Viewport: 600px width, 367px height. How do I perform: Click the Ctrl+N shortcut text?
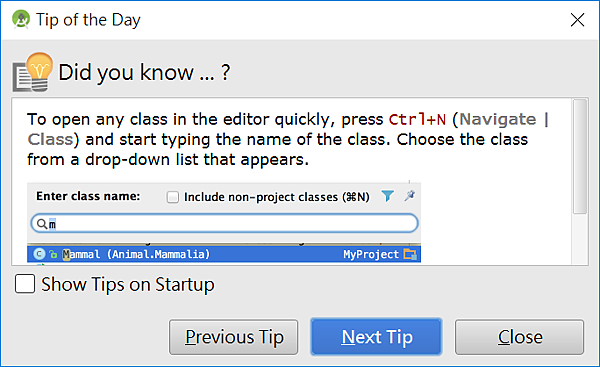coord(417,119)
